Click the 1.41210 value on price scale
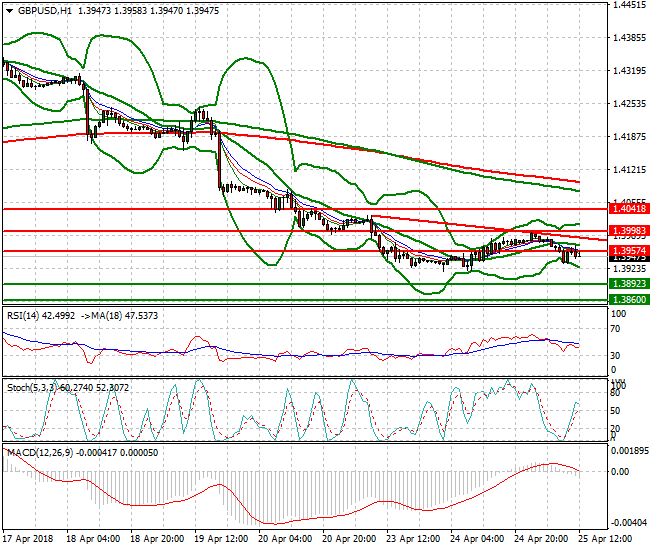 [x=629, y=170]
